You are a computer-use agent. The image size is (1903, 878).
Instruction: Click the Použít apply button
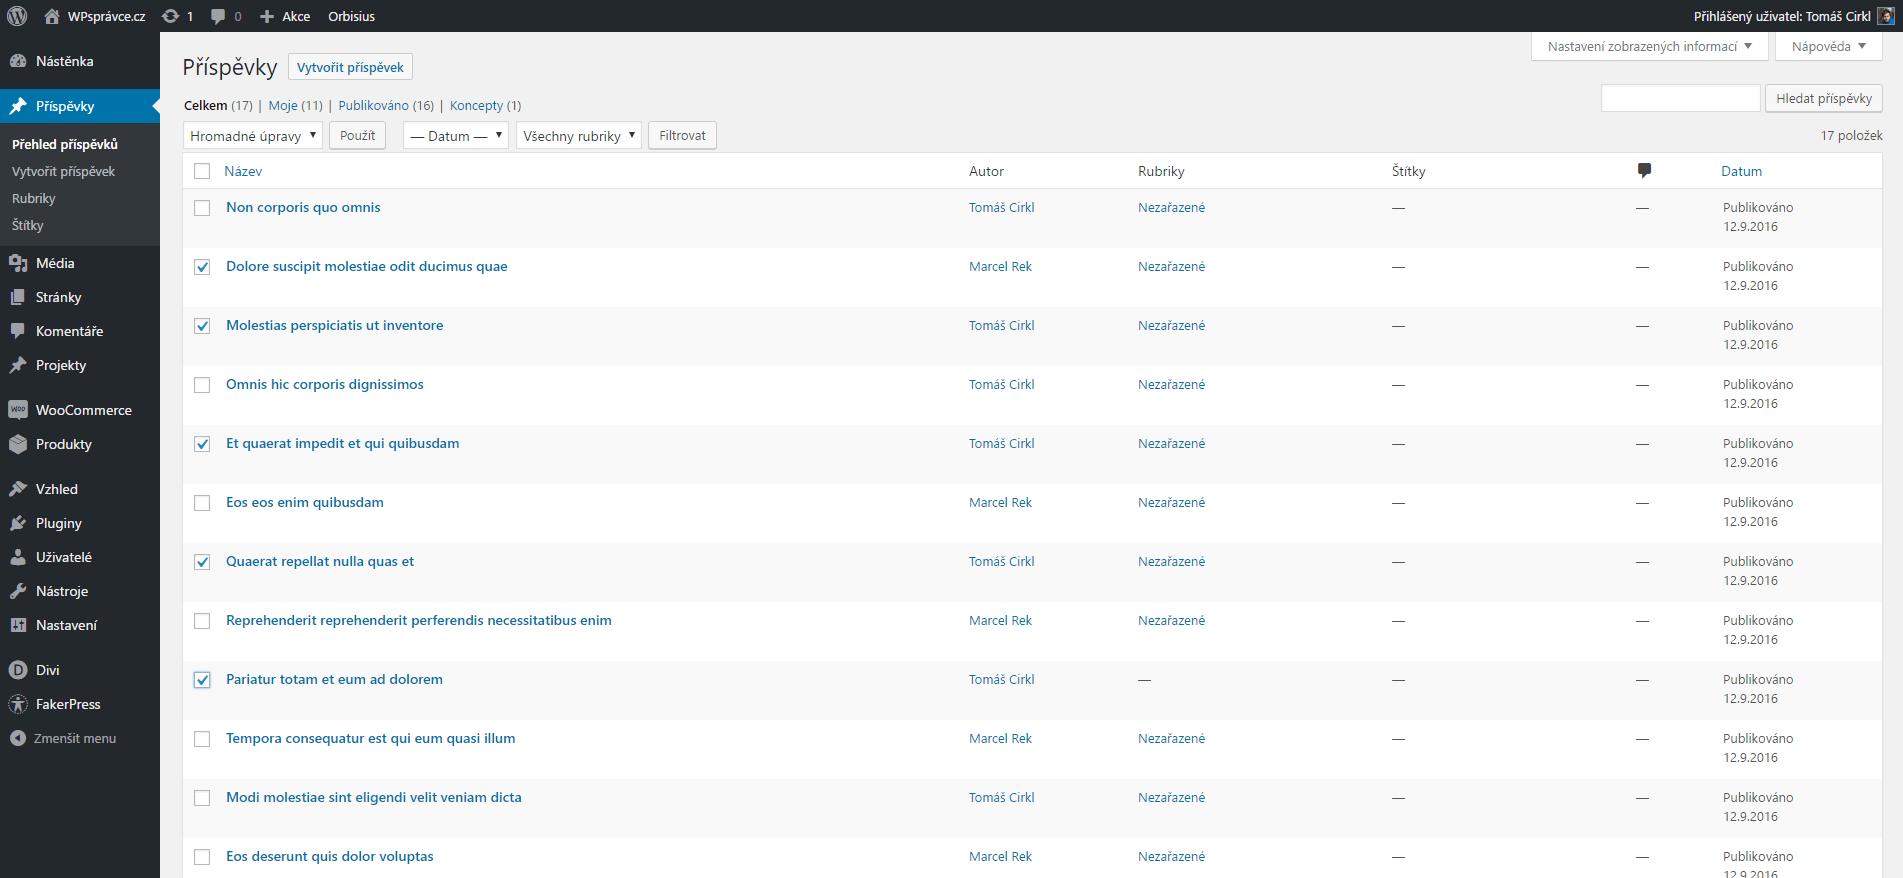point(358,135)
